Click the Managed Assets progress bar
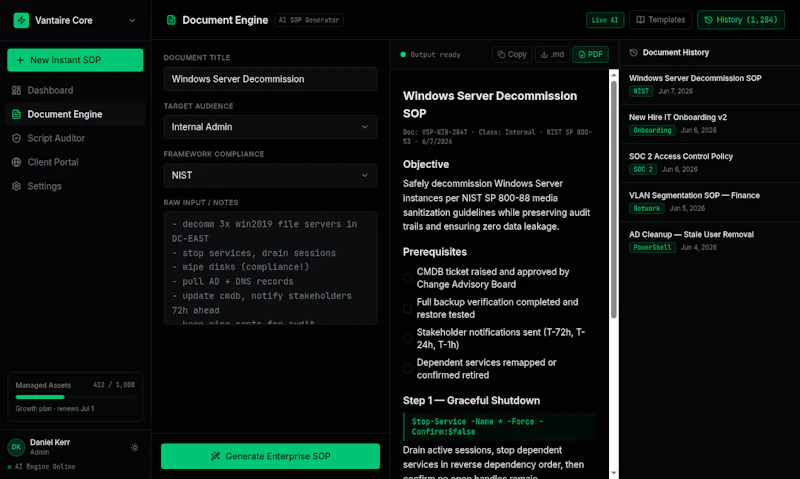The height and width of the screenshot is (479, 800). pyautogui.click(x=75, y=397)
